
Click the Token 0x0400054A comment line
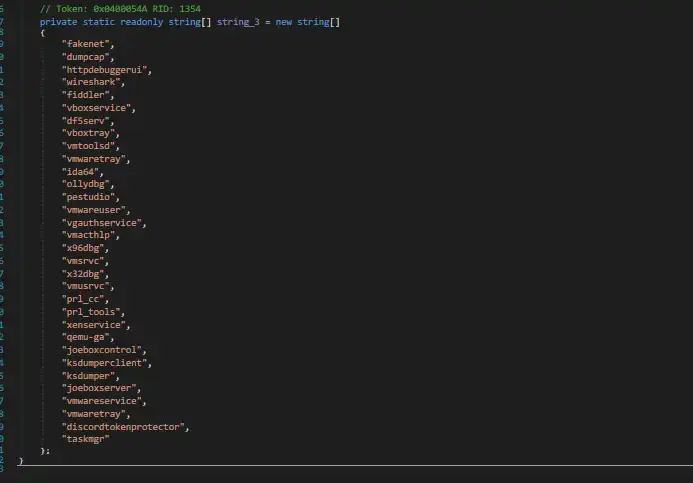coord(120,9)
